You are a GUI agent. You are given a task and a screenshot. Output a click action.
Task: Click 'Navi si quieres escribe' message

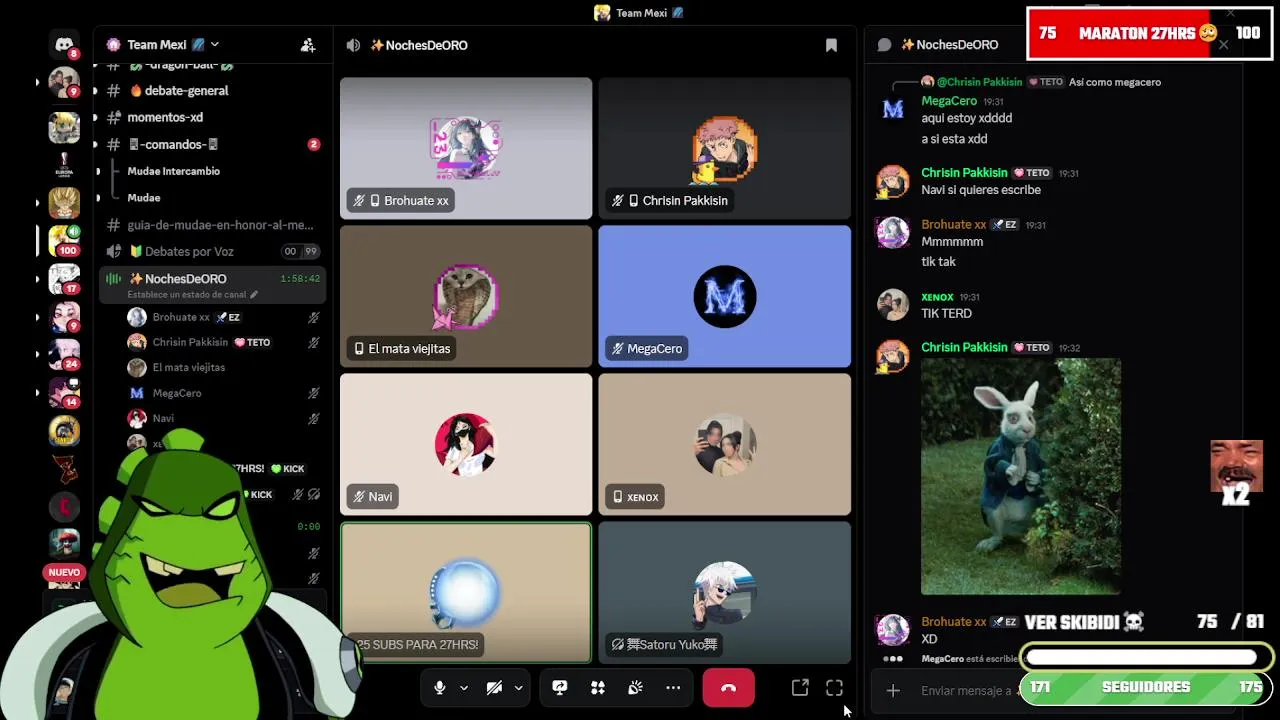[981, 190]
